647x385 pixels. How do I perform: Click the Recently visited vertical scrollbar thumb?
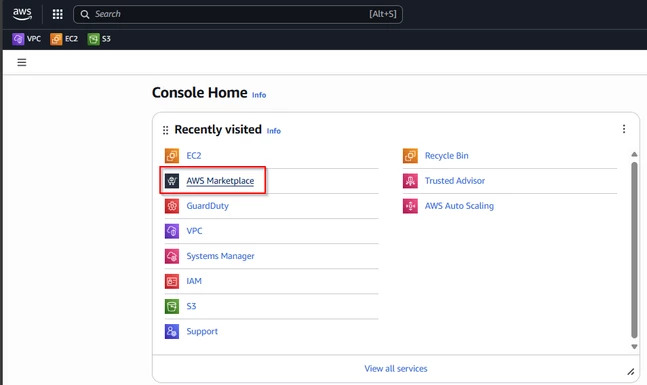point(634,250)
